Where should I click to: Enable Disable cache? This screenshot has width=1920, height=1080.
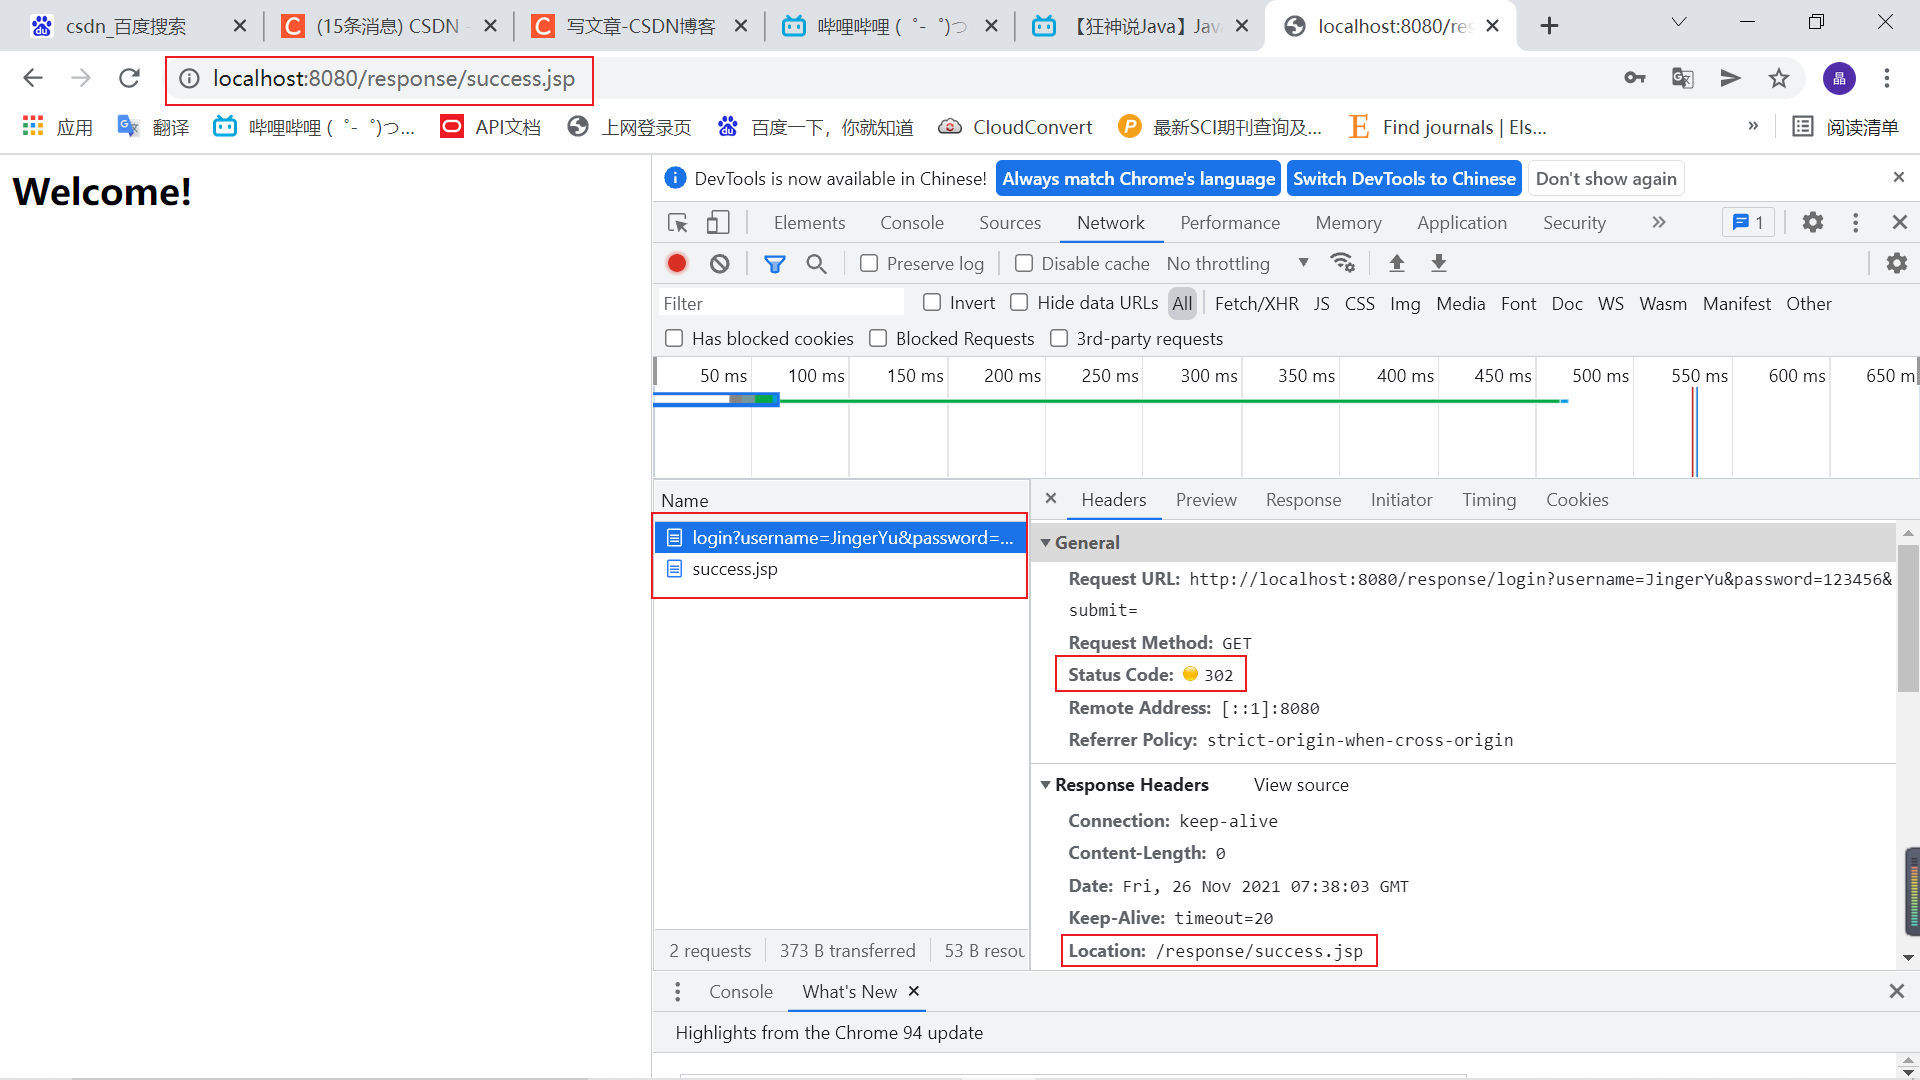click(1024, 263)
